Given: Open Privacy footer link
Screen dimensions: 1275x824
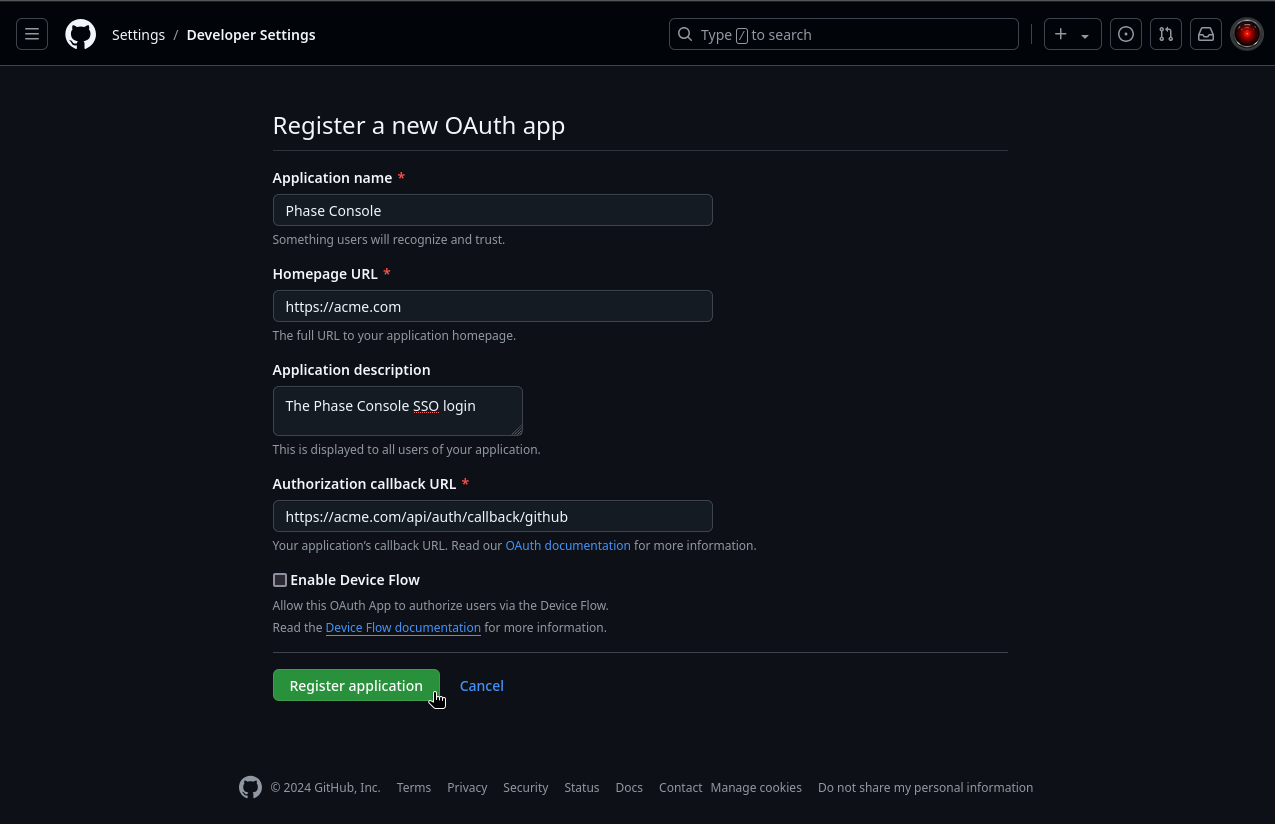Looking at the screenshot, I should pos(467,787).
